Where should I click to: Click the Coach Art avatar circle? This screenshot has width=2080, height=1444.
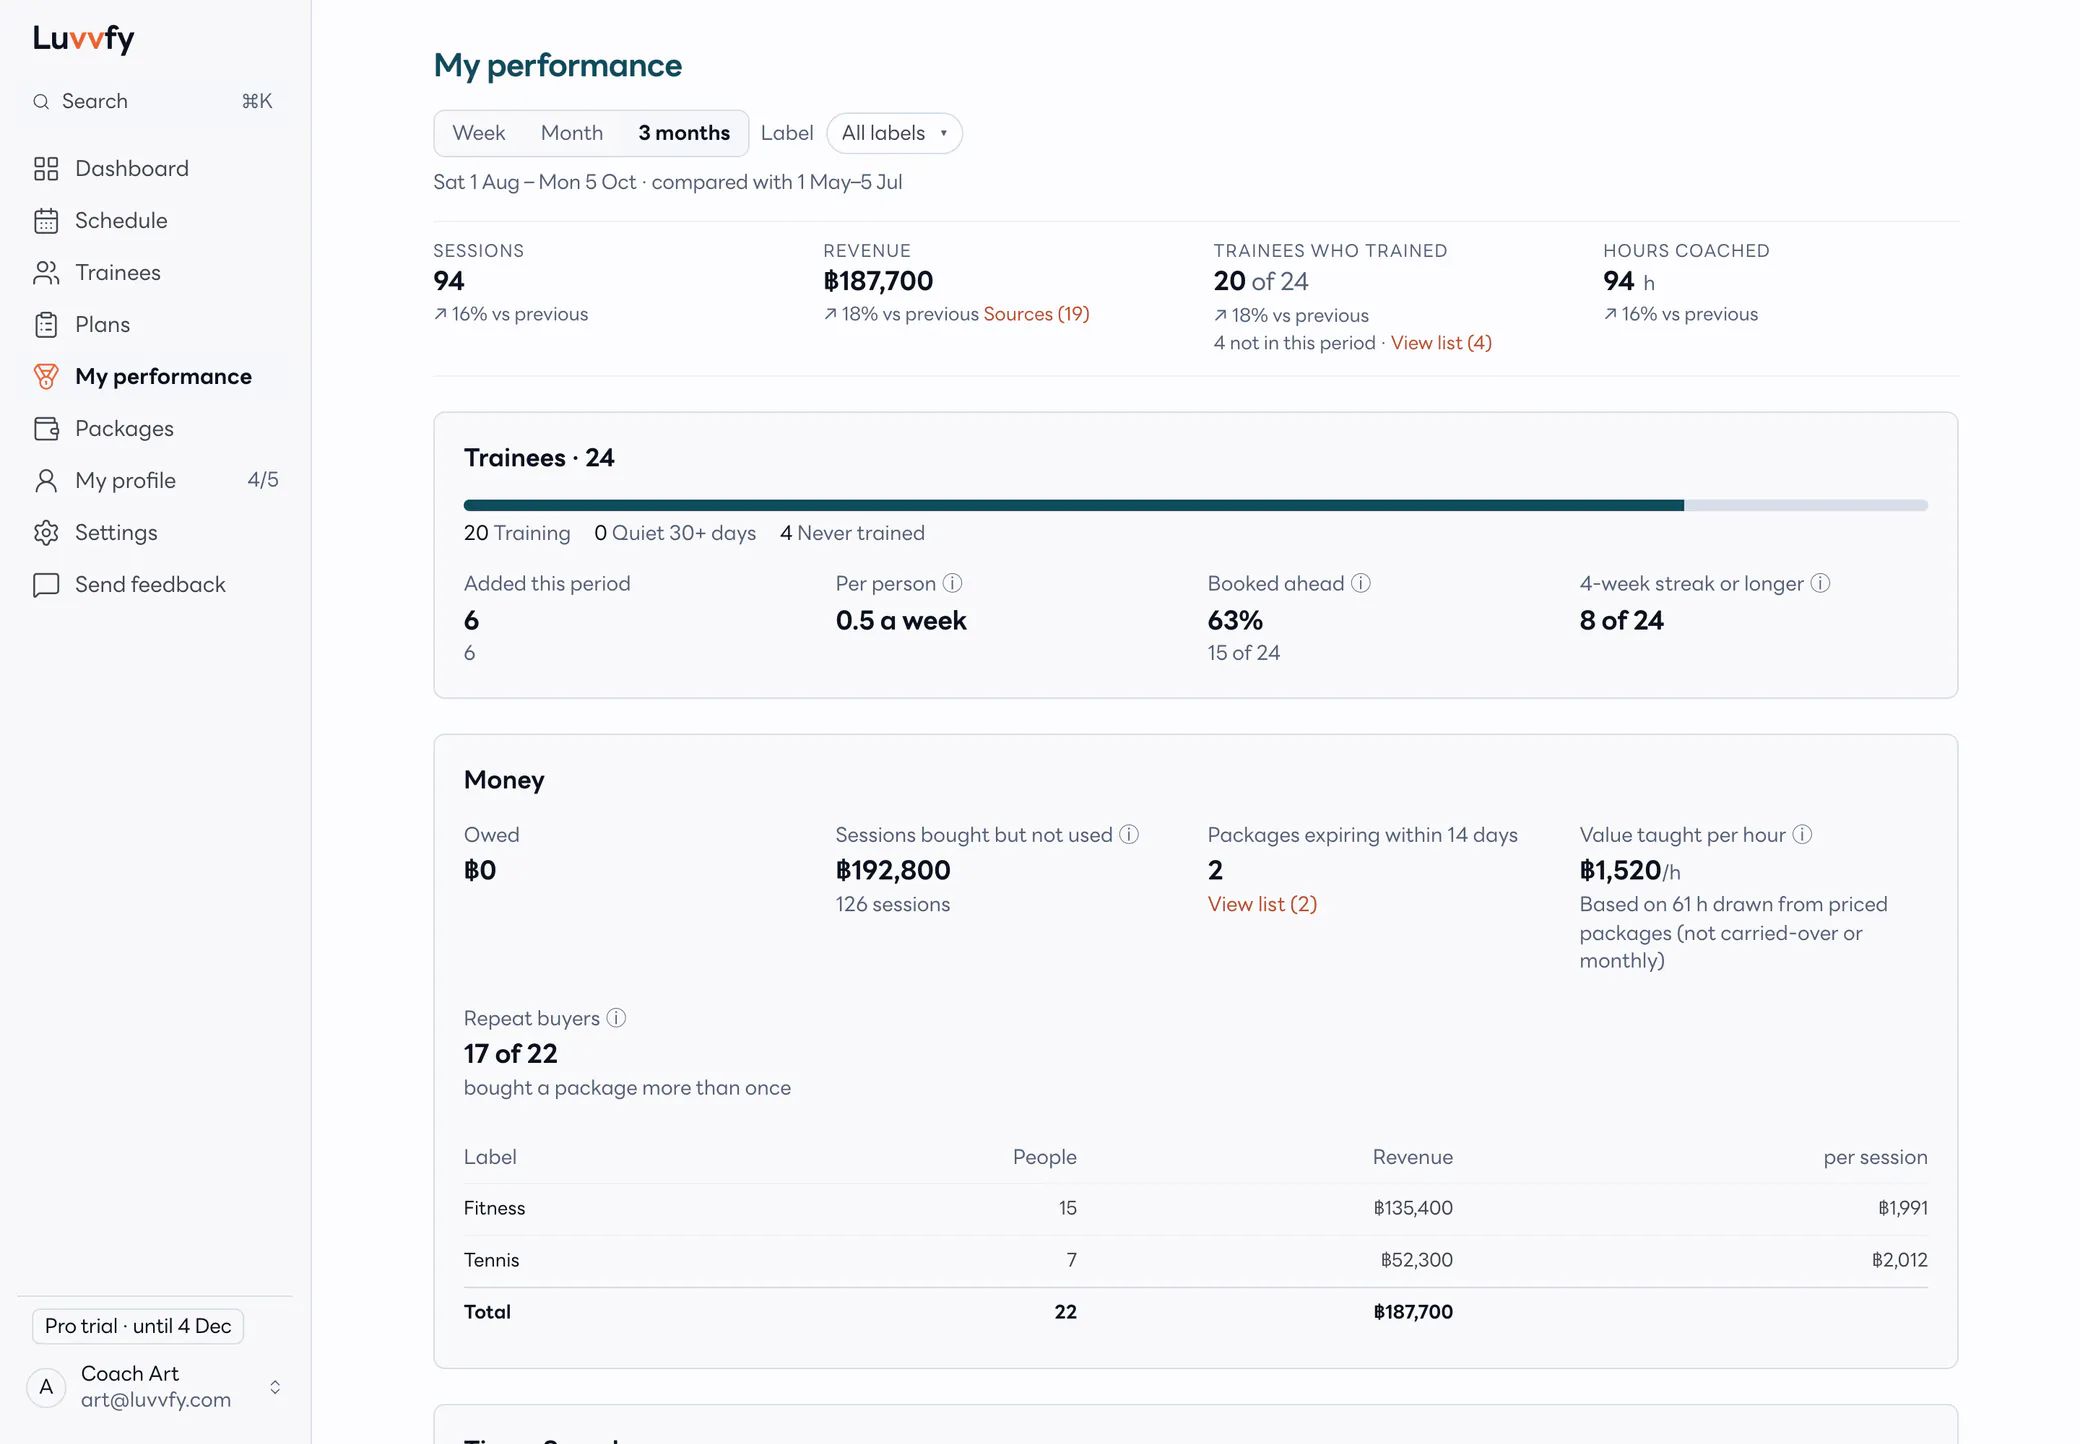(x=46, y=1387)
